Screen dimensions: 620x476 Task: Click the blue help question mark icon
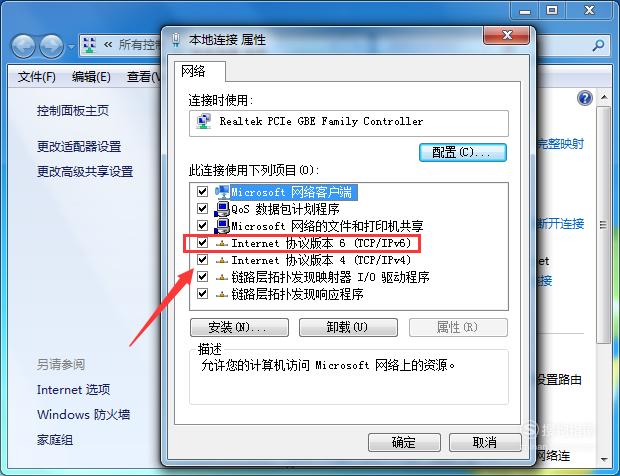click(585, 98)
